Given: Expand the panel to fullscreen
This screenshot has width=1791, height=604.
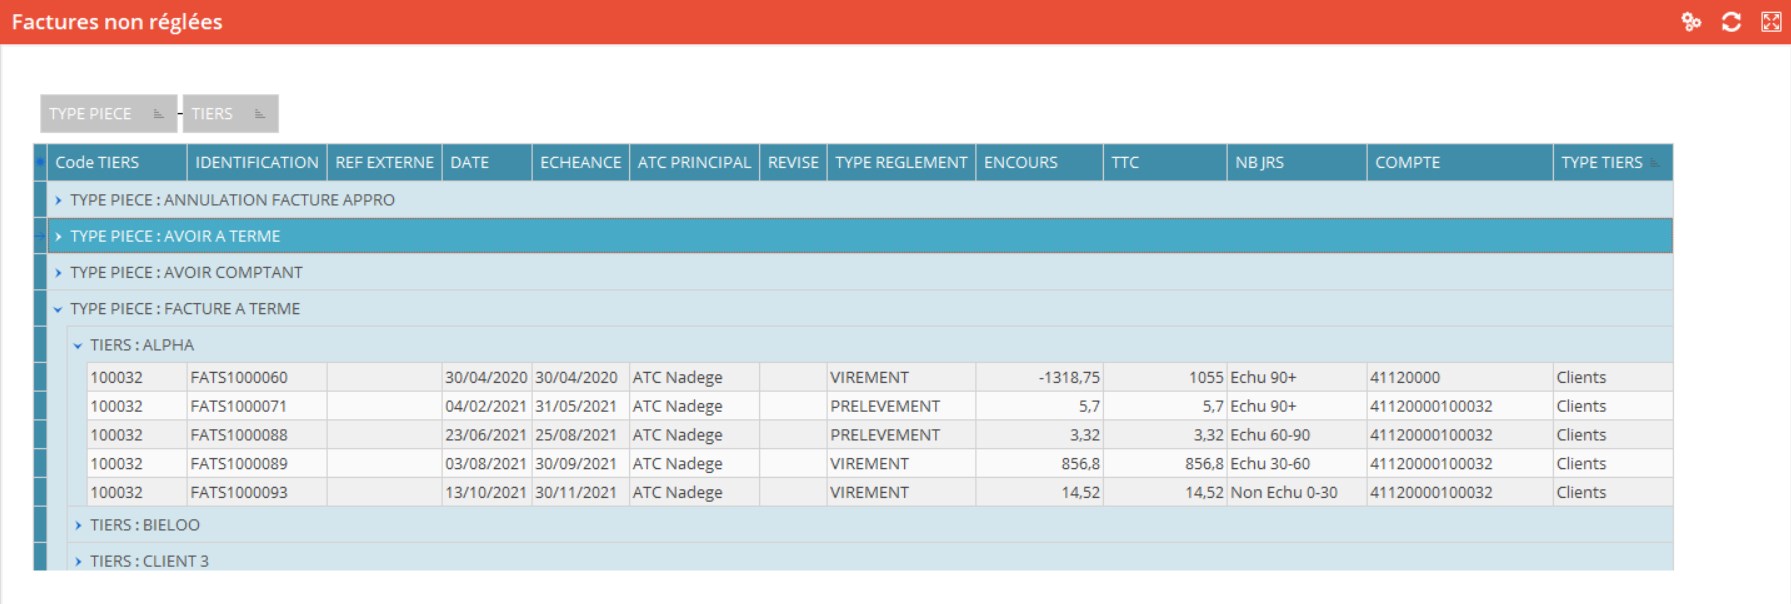Looking at the screenshot, I should (1771, 22).
